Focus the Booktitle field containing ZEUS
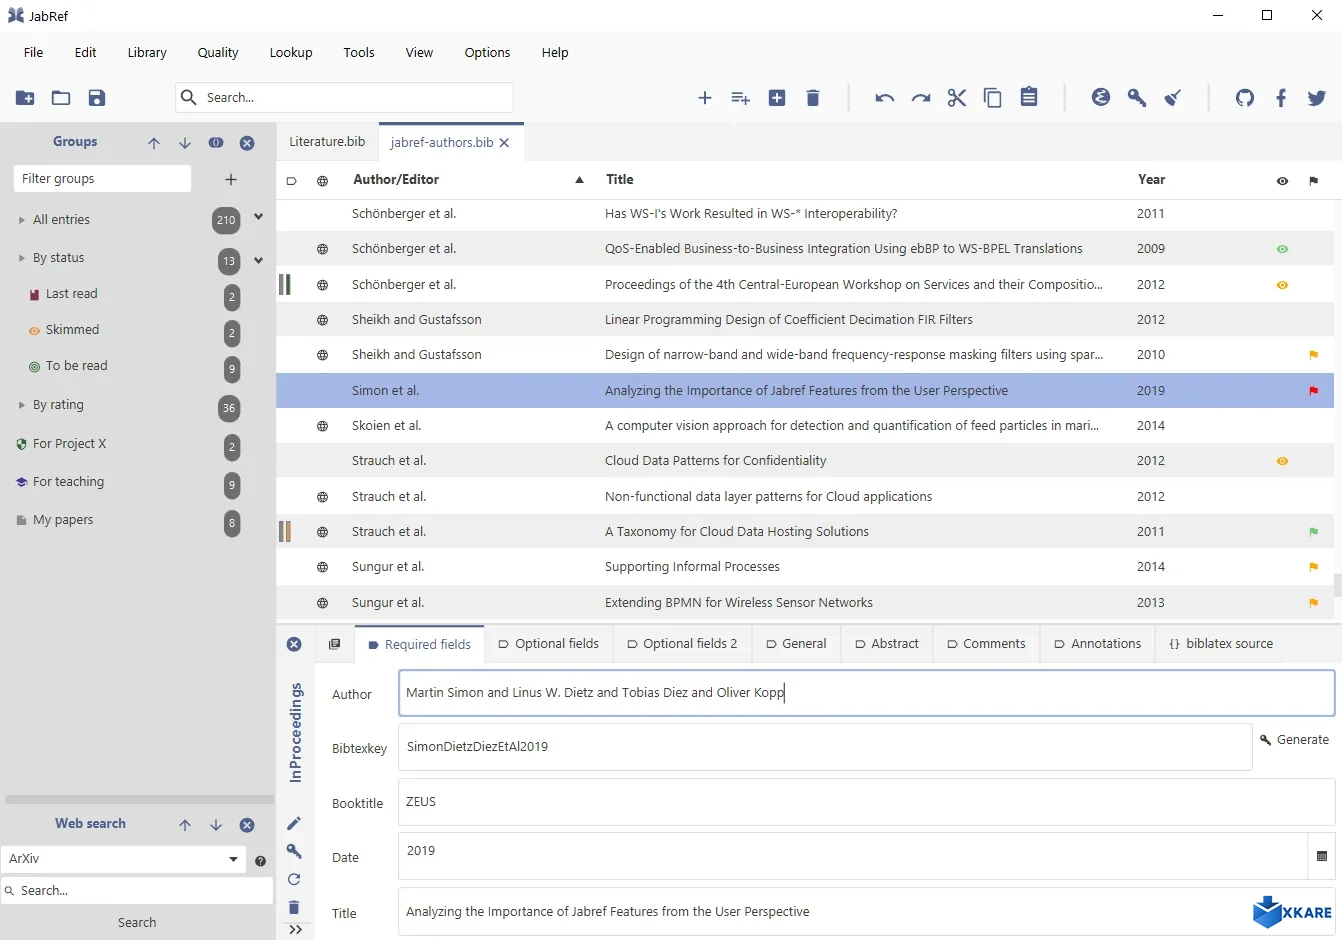The width and height of the screenshot is (1342, 940). 866,802
